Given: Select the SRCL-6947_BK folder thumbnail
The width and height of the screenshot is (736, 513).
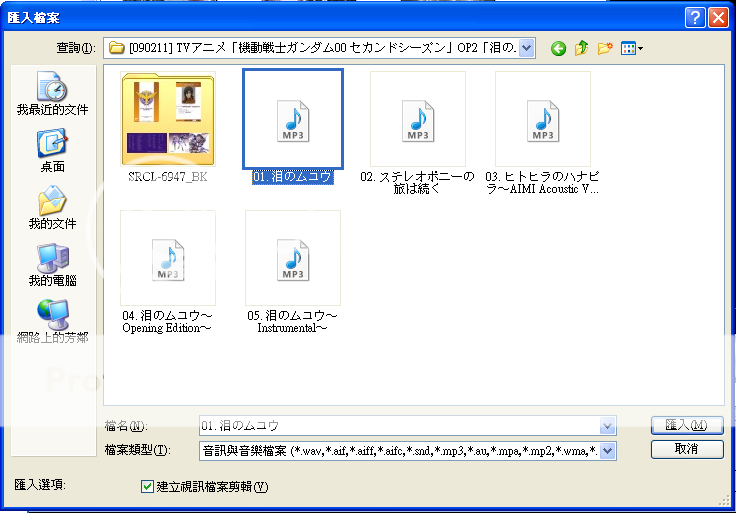Looking at the screenshot, I should (x=167, y=119).
